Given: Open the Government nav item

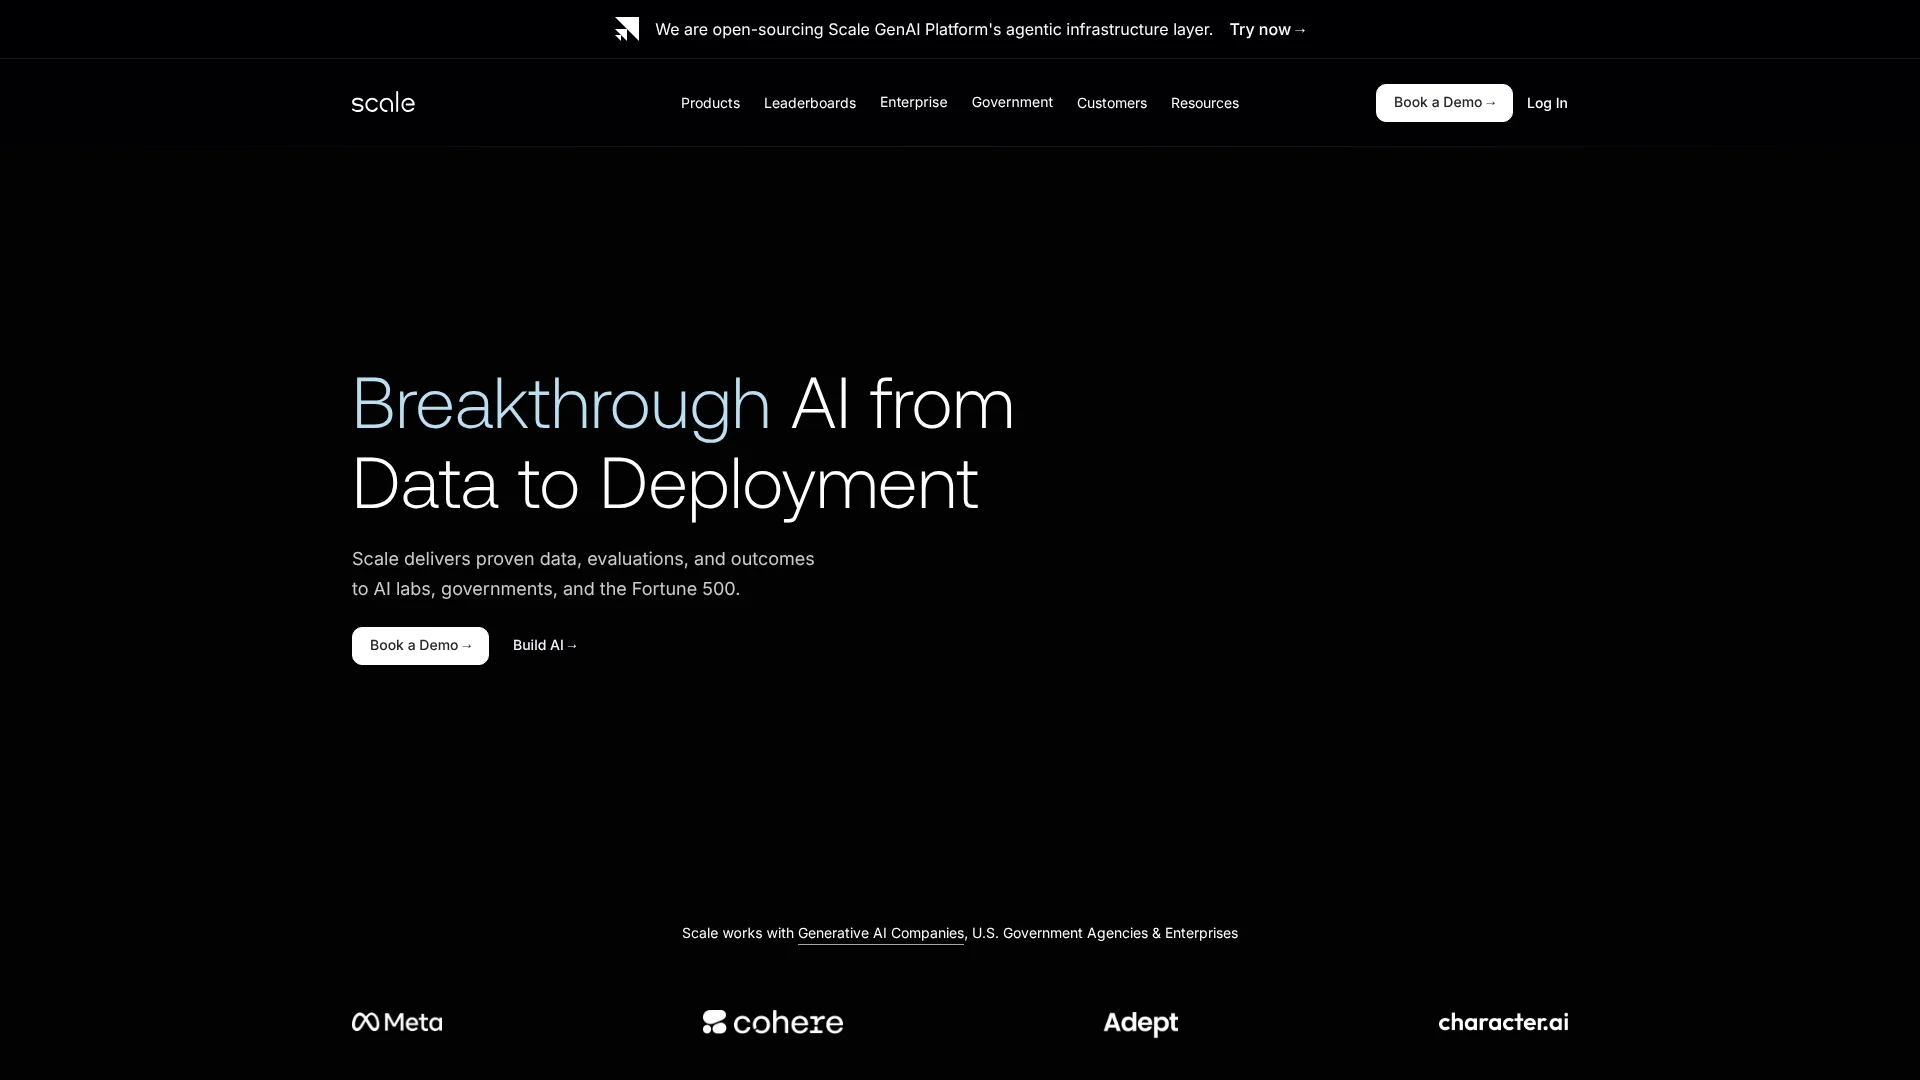Looking at the screenshot, I should click(x=1012, y=102).
